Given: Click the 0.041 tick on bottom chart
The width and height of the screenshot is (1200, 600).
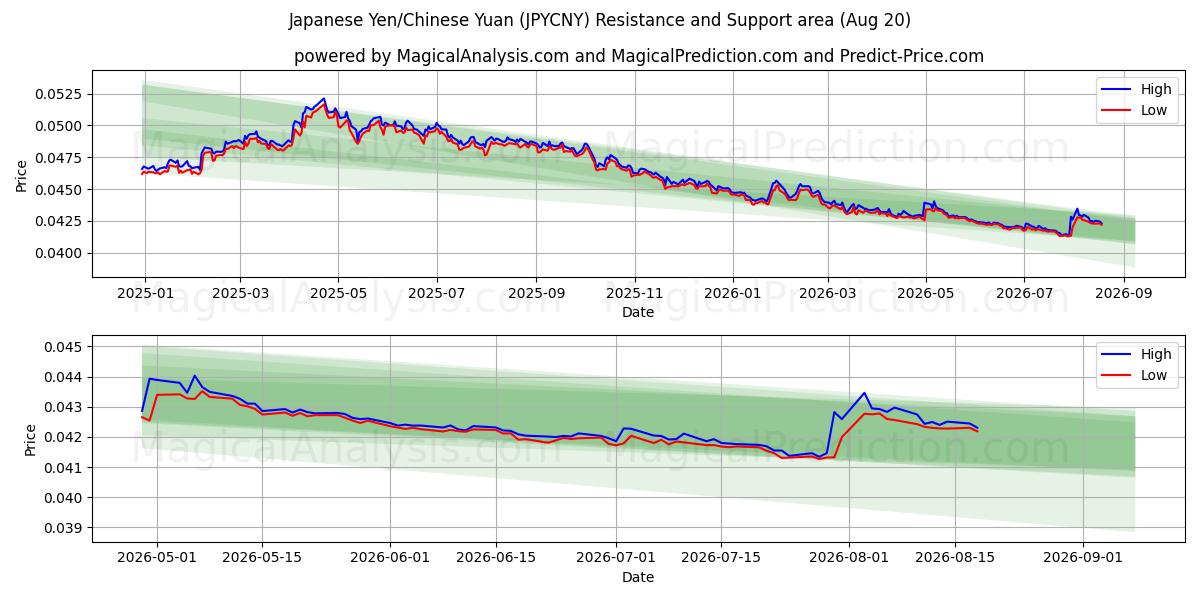Looking at the screenshot, I should coord(65,467).
